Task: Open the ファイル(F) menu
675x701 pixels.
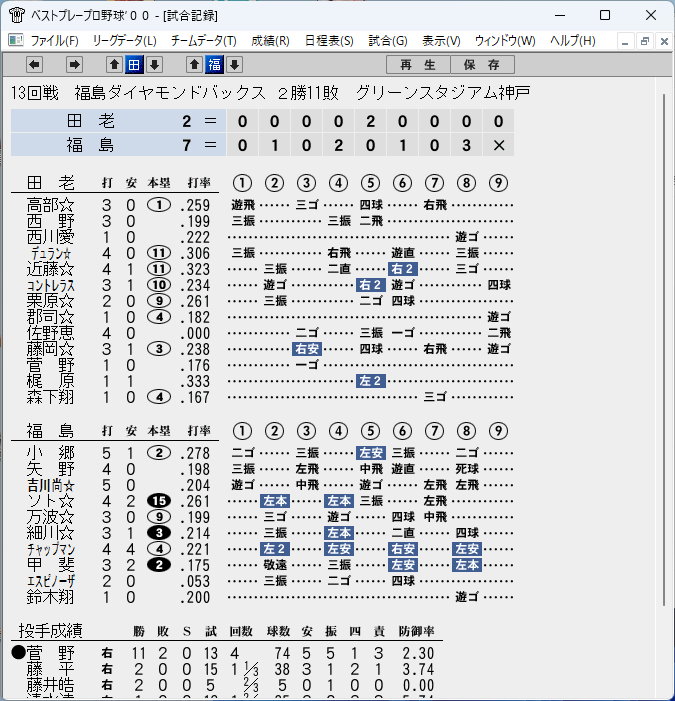Action: coord(55,41)
